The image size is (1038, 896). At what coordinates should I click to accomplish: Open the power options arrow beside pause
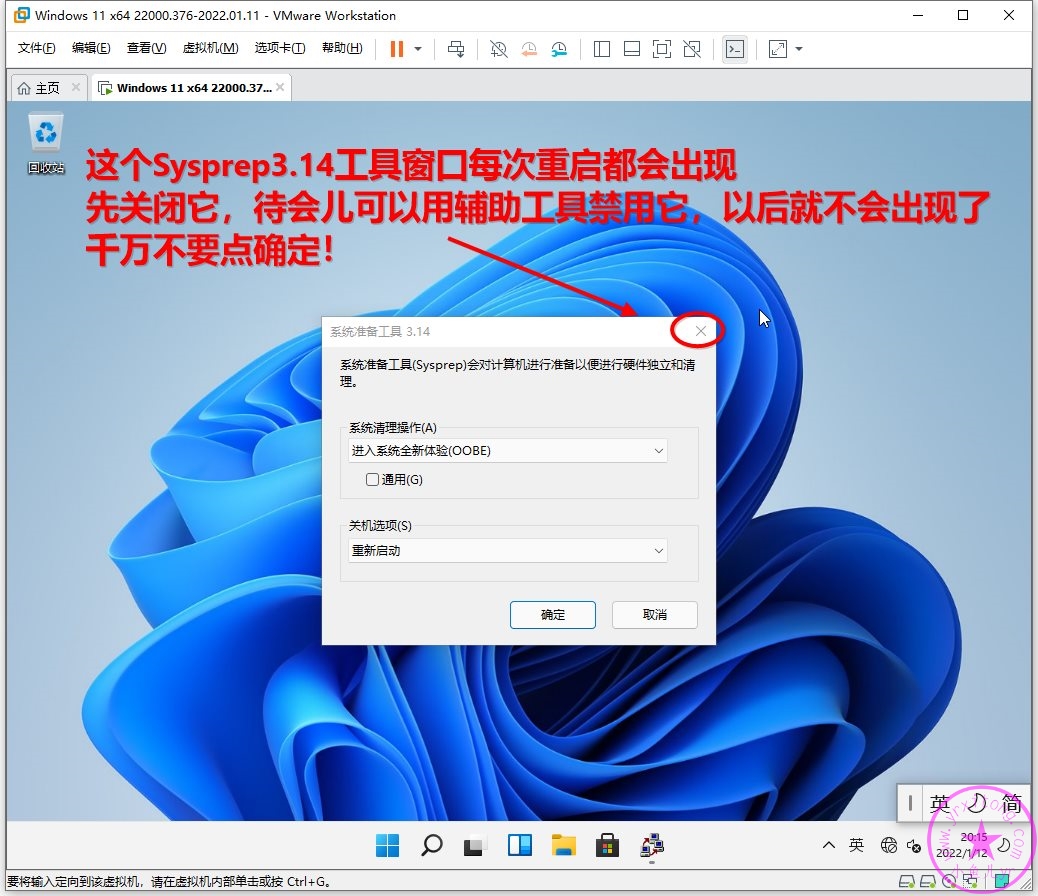coord(418,49)
